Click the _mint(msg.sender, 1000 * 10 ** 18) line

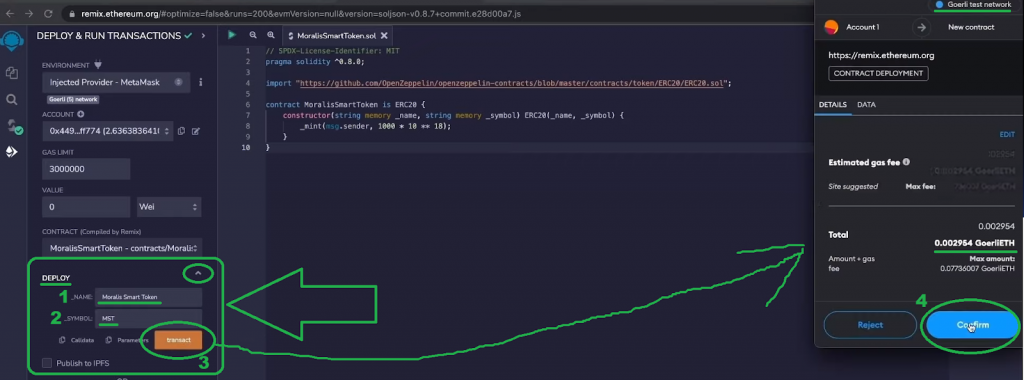375,126
